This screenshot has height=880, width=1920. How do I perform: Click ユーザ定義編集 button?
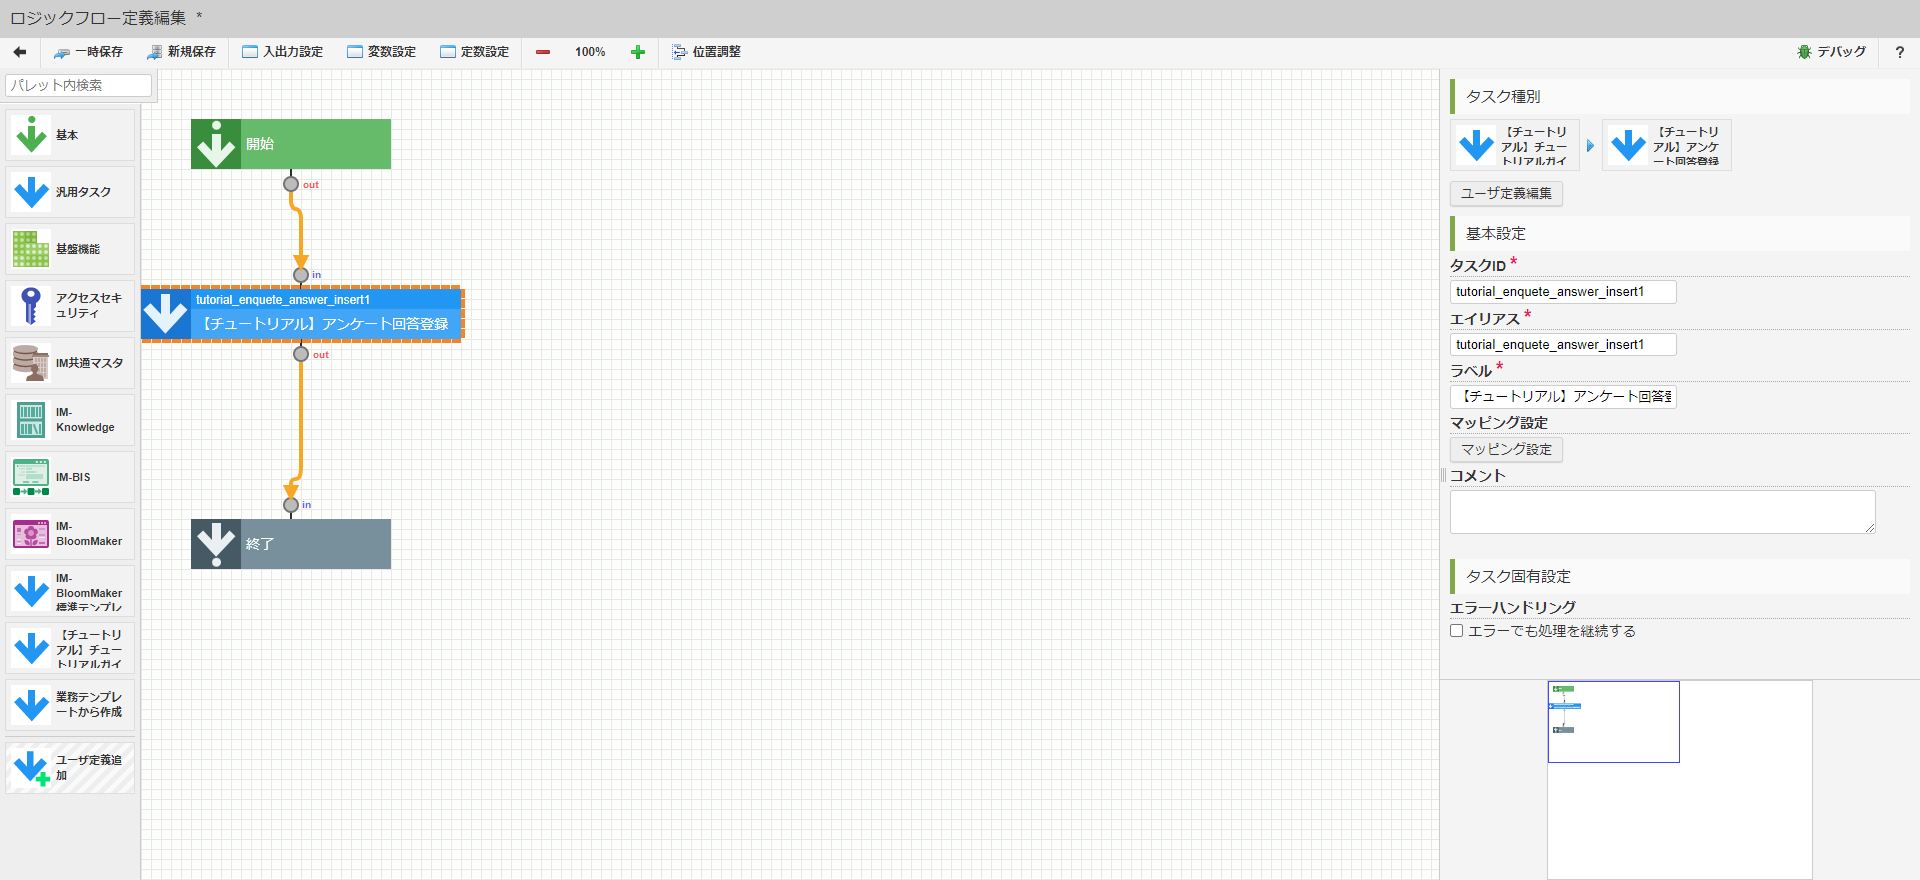[1506, 194]
